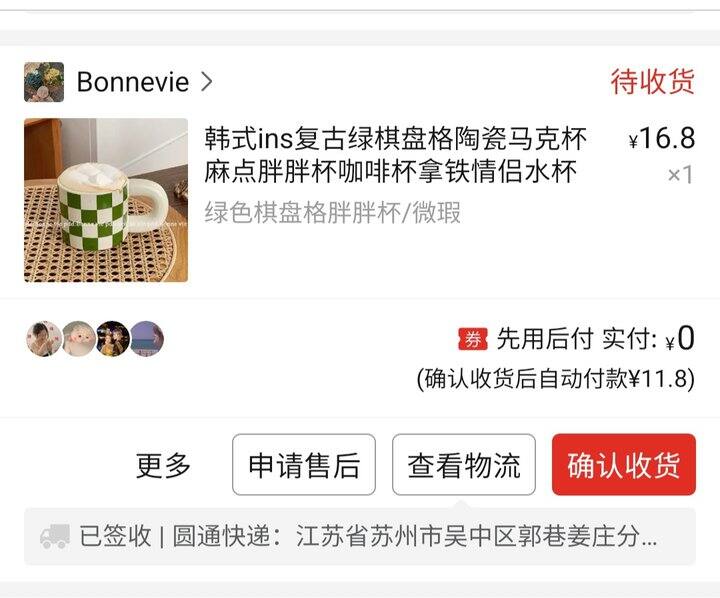This screenshot has height=598, width=720.
Task: Click the 申请售后 after-sales button
Action: tap(304, 464)
